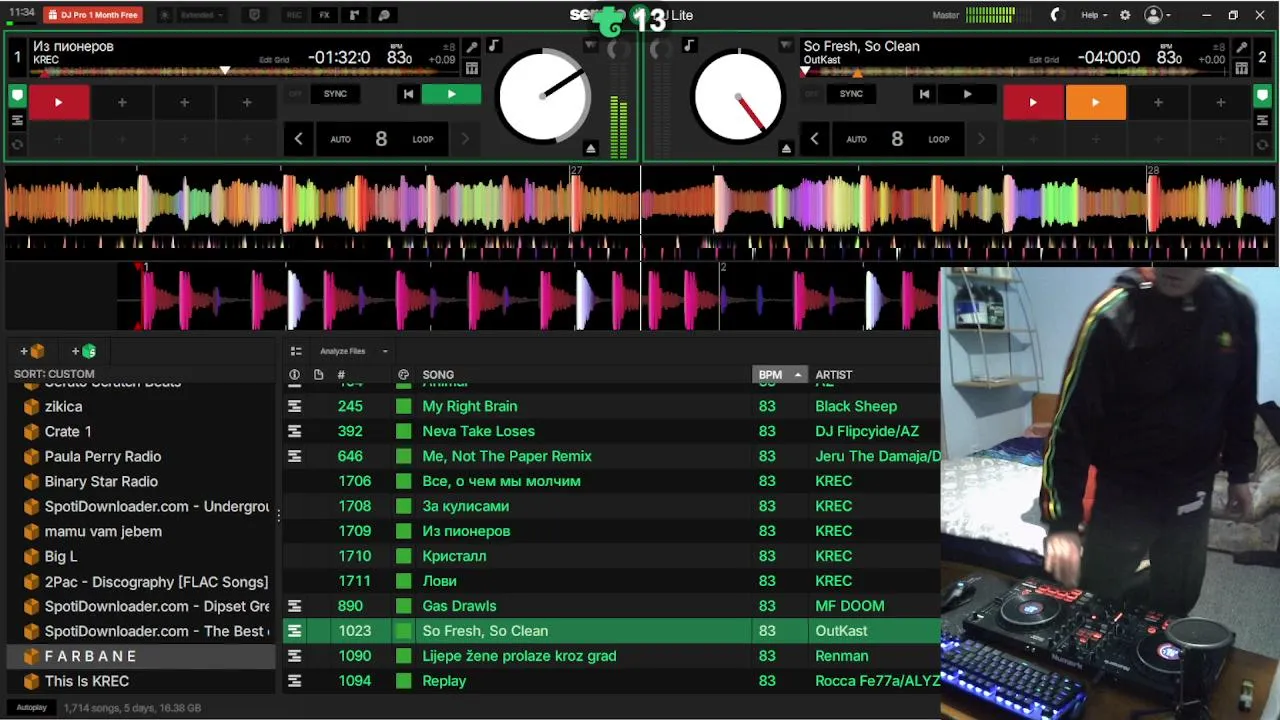The height and width of the screenshot is (720, 1280).
Task: Open the Analyze Files dropdown
Action: point(353,351)
